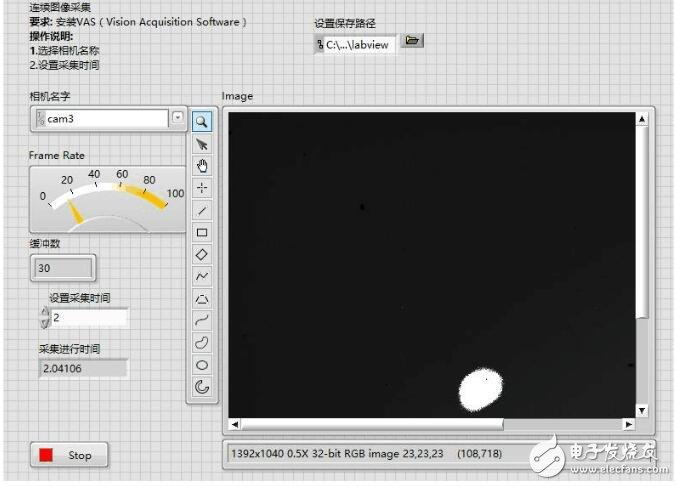Screen dimensions: 677x486
Task: Open the camera name dropdown arrow
Action: (x=178, y=118)
